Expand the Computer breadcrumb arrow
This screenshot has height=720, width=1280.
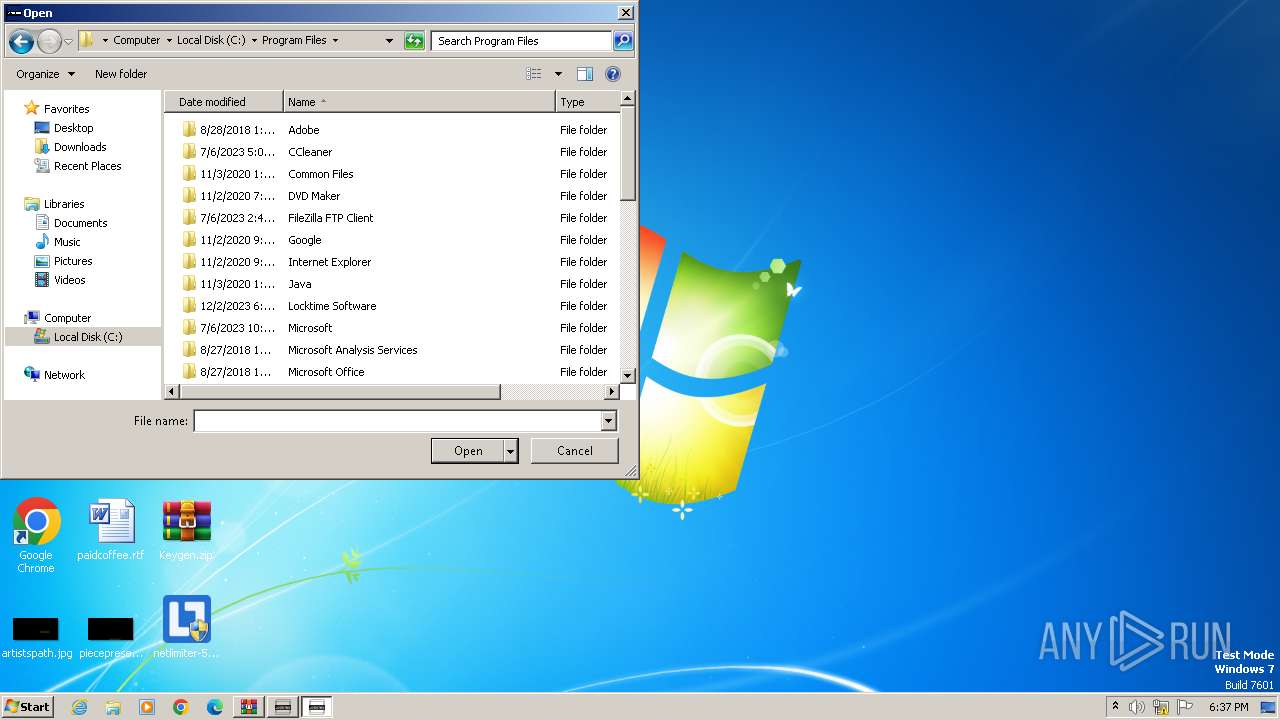(x=169, y=41)
